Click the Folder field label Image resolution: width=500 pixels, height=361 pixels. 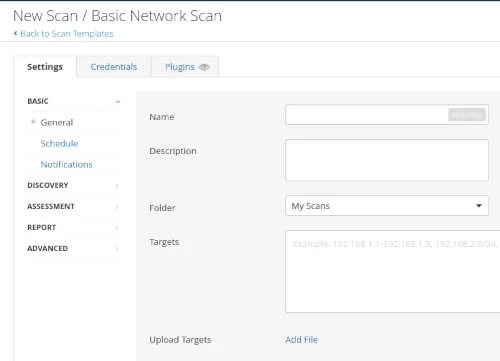click(x=162, y=208)
